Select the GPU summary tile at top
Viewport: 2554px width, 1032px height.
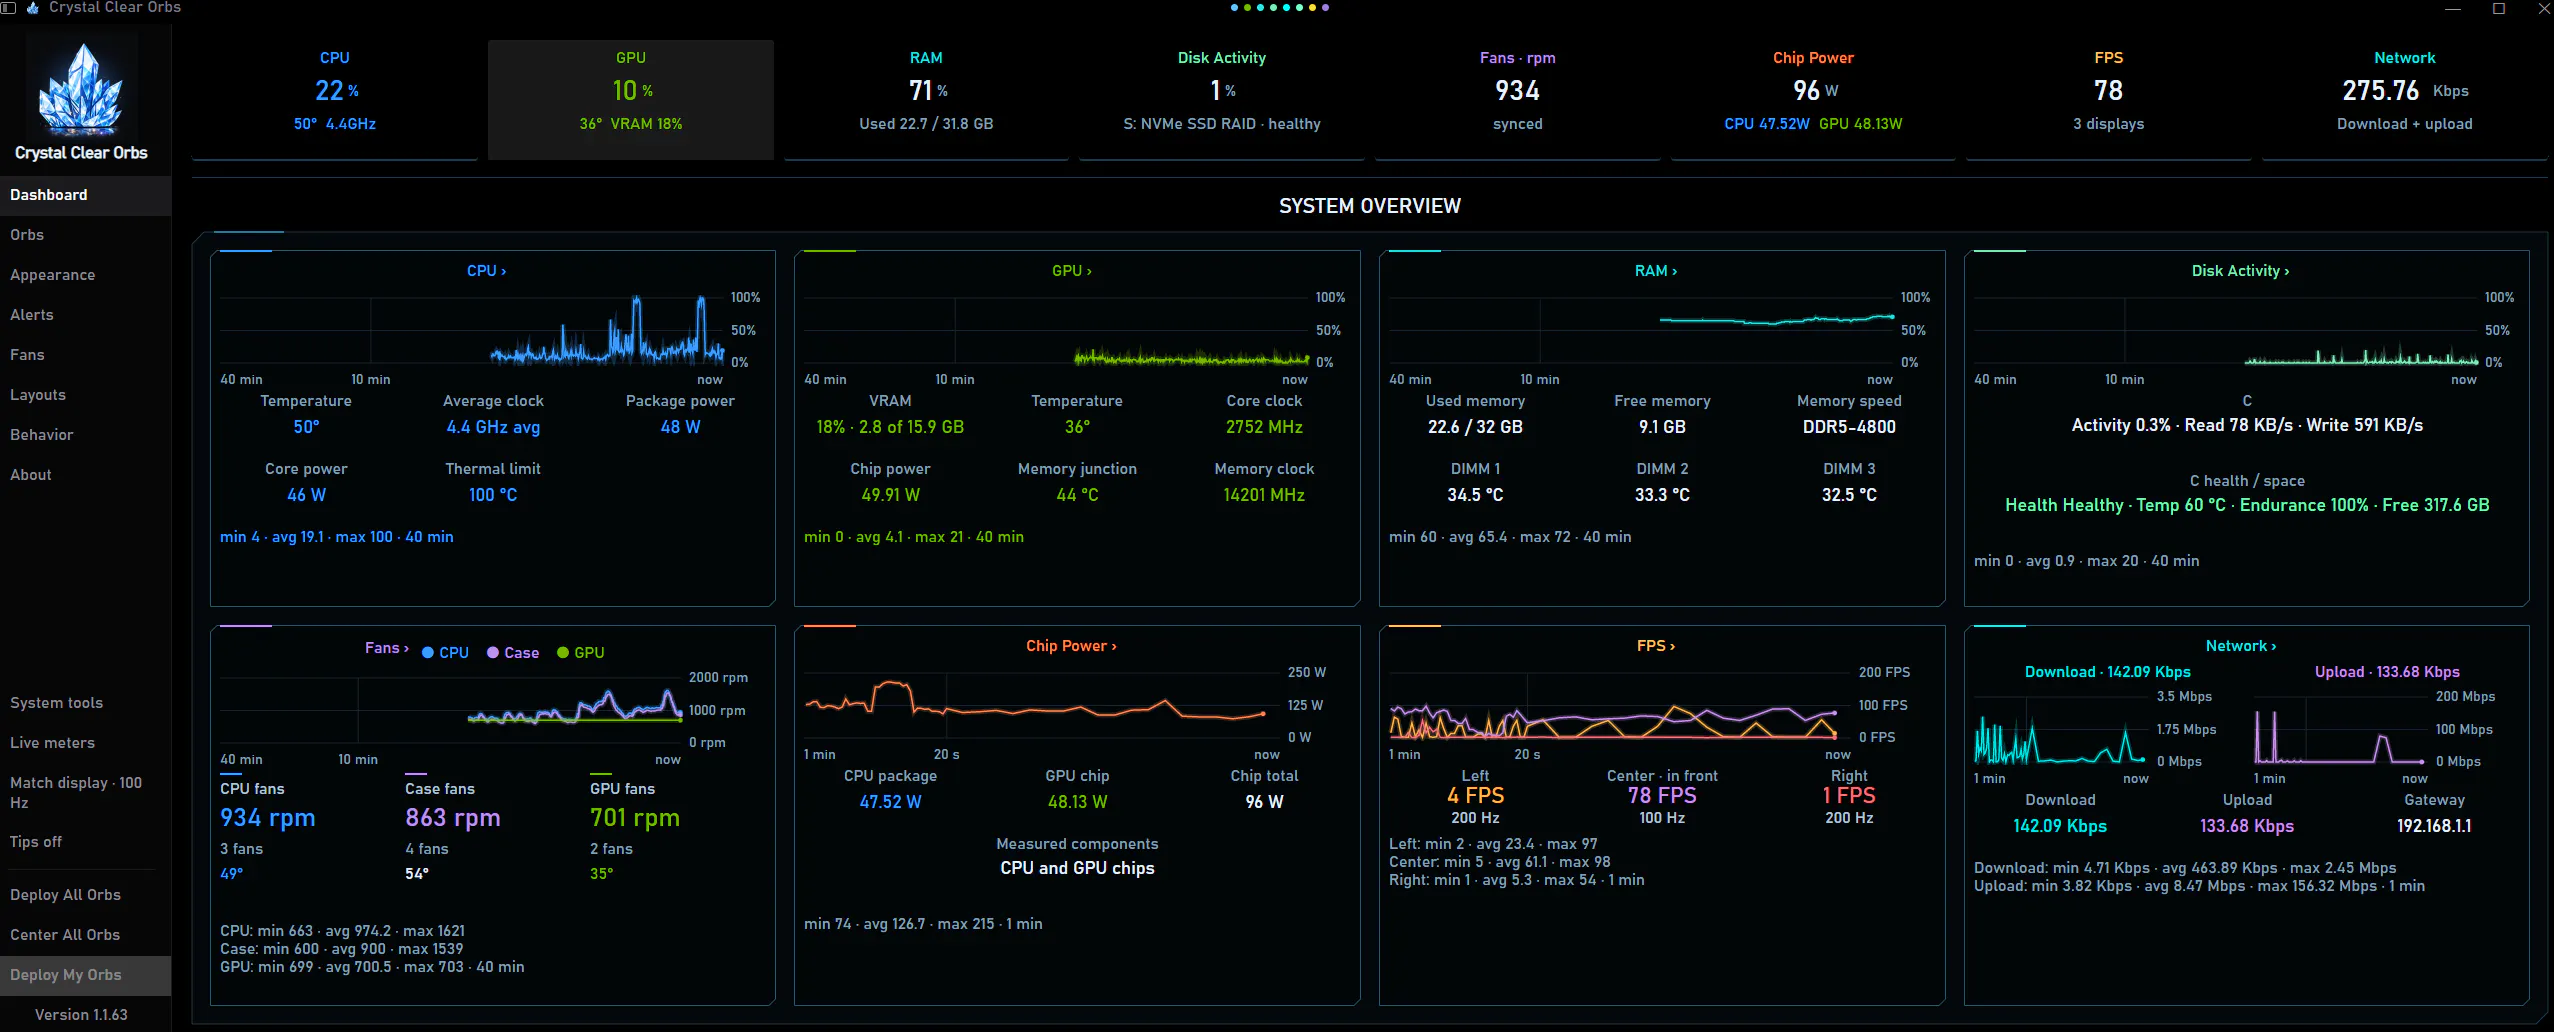click(x=631, y=99)
